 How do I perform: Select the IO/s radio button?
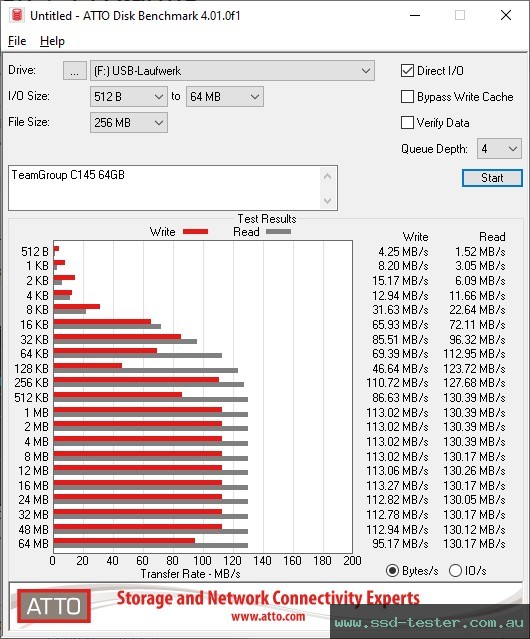(x=455, y=571)
